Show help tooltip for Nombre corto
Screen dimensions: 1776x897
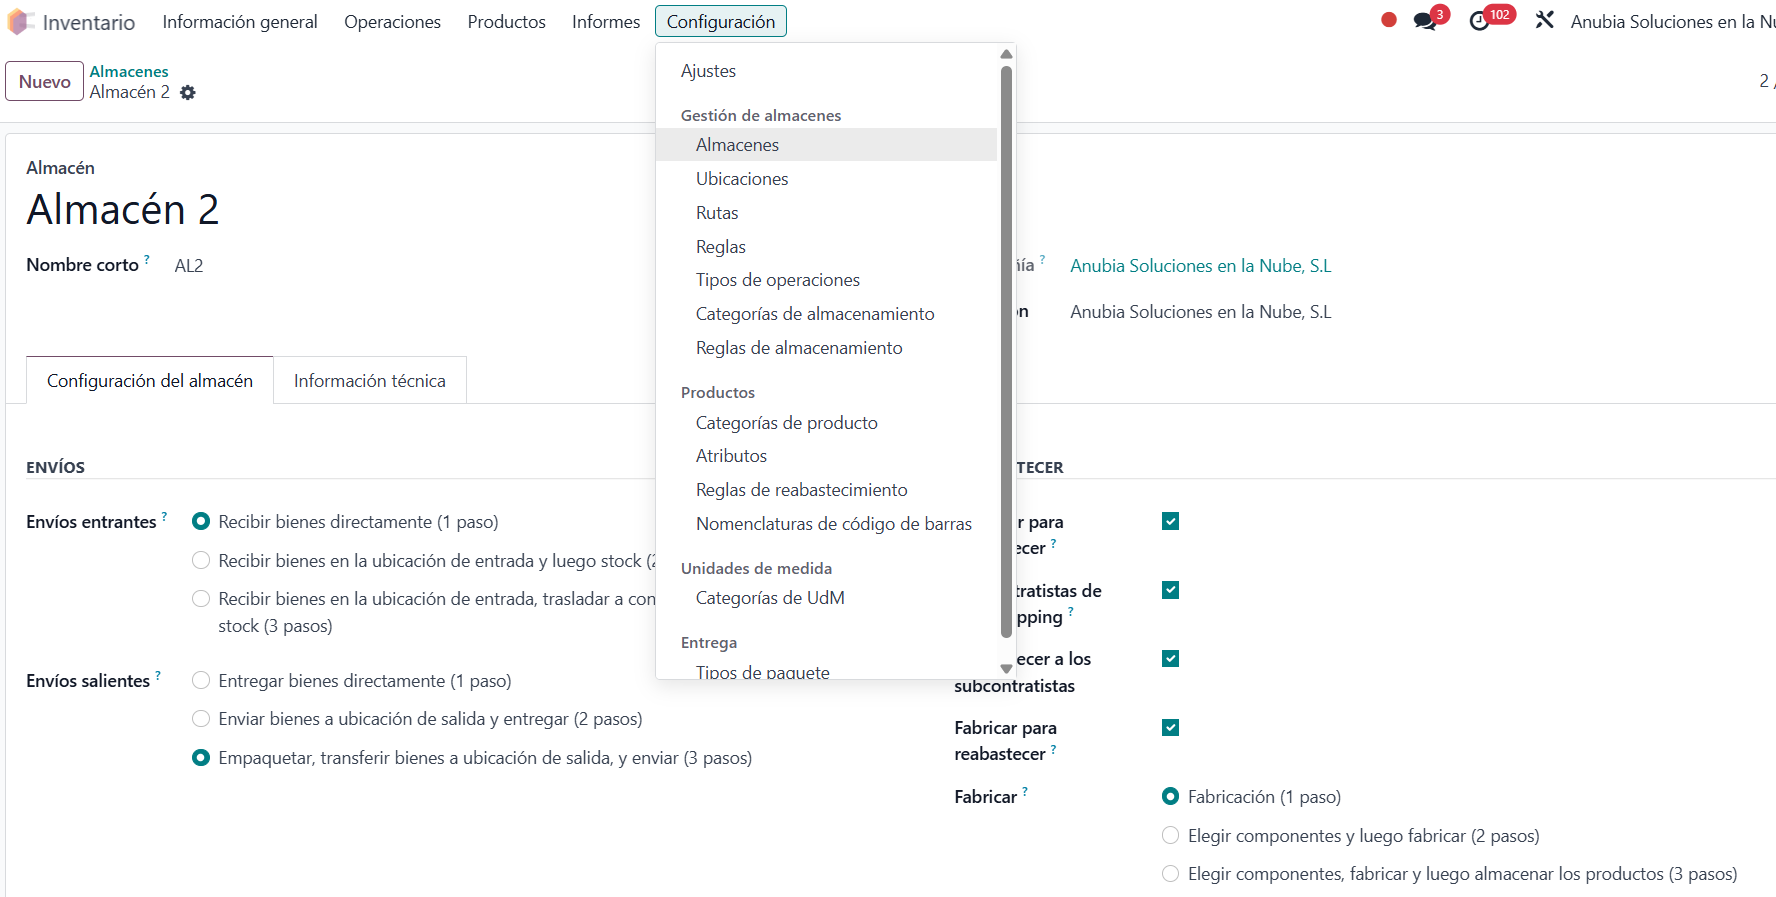[x=147, y=260]
